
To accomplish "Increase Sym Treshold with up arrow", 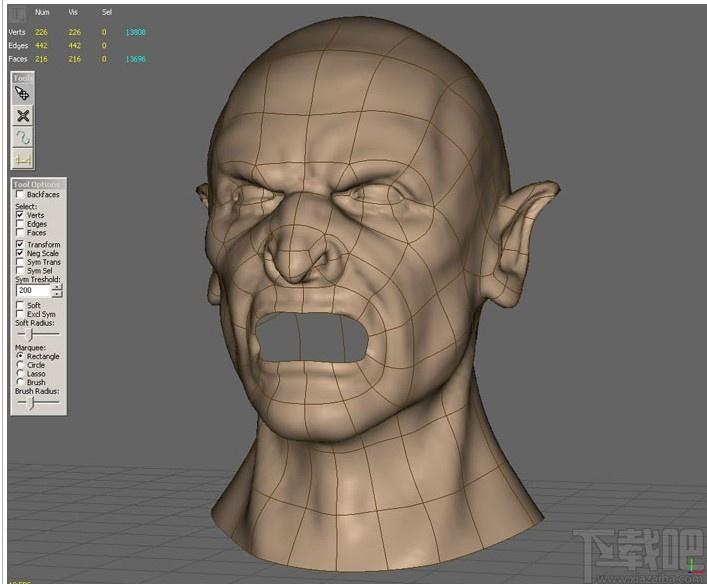I will (x=57, y=287).
